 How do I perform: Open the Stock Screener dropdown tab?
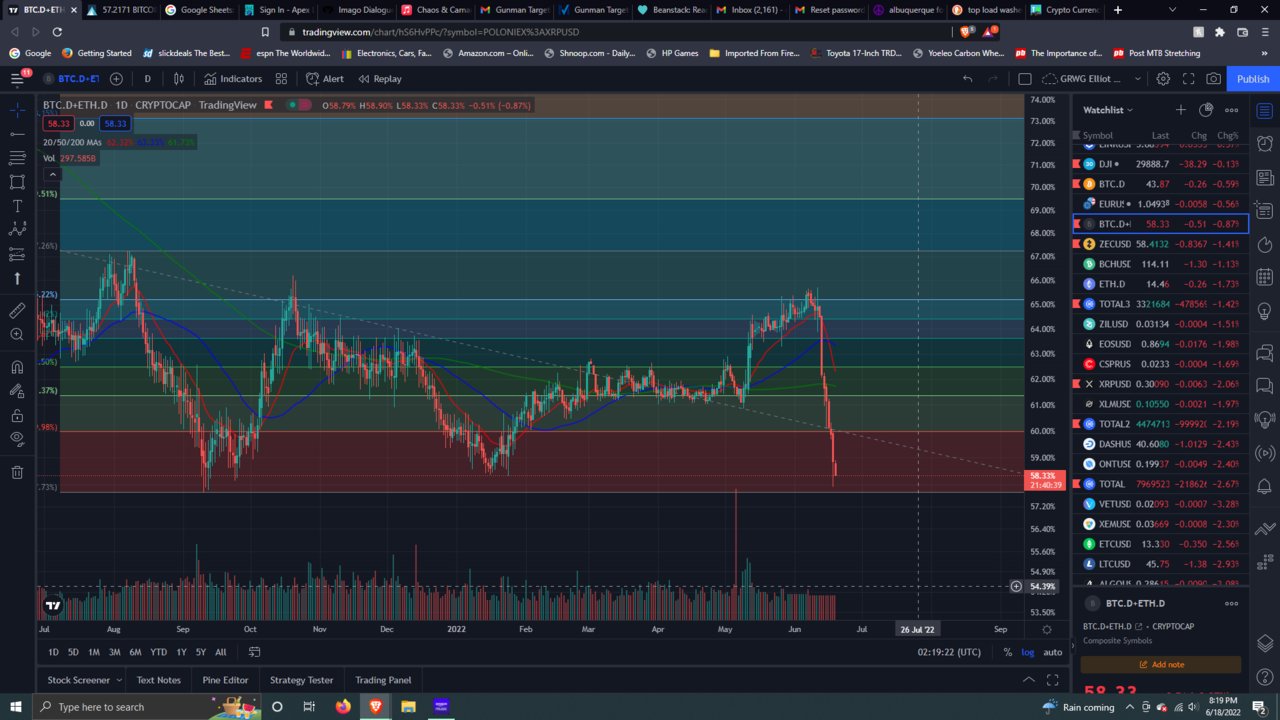coord(85,680)
